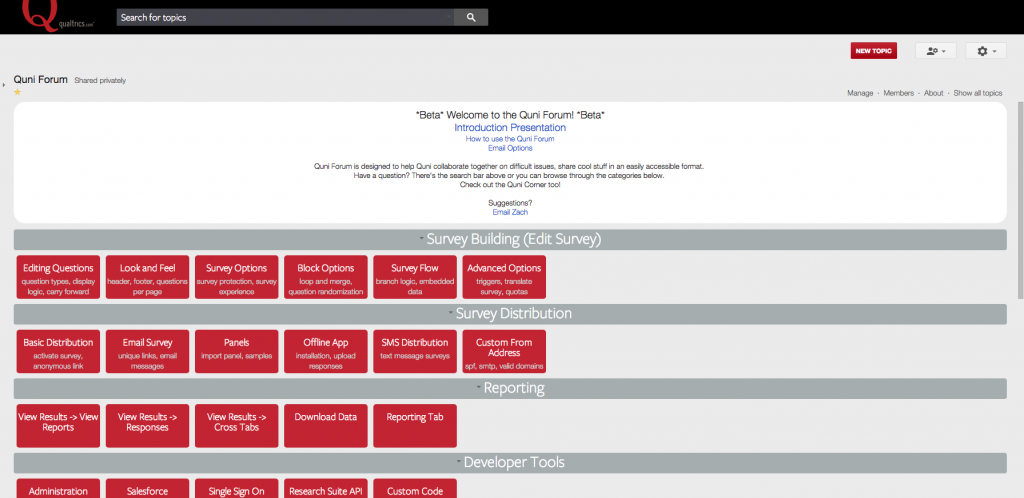
Task: Open View Results -> View Reports
Action: pos(58,426)
